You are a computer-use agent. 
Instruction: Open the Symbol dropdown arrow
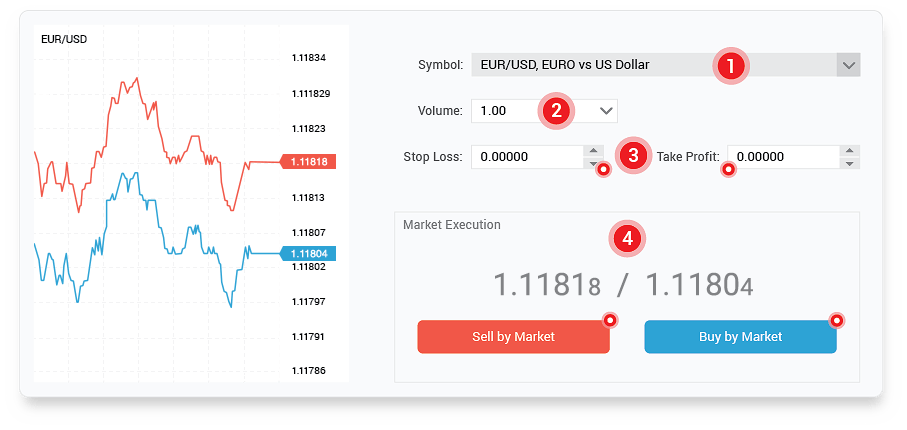coord(849,65)
